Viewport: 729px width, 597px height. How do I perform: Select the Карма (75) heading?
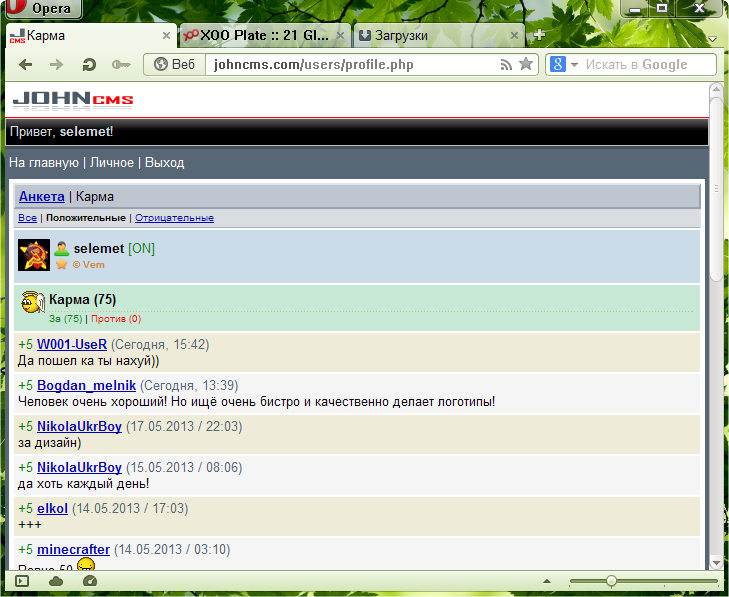pos(82,299)
